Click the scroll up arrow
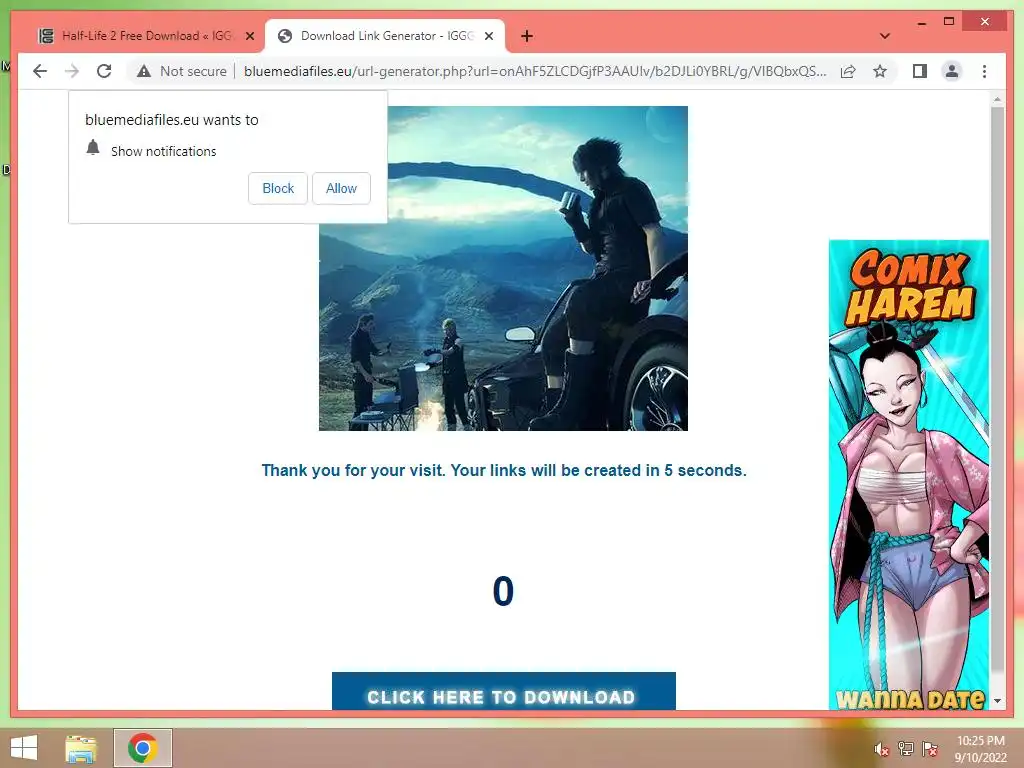 tap(997, 99)
